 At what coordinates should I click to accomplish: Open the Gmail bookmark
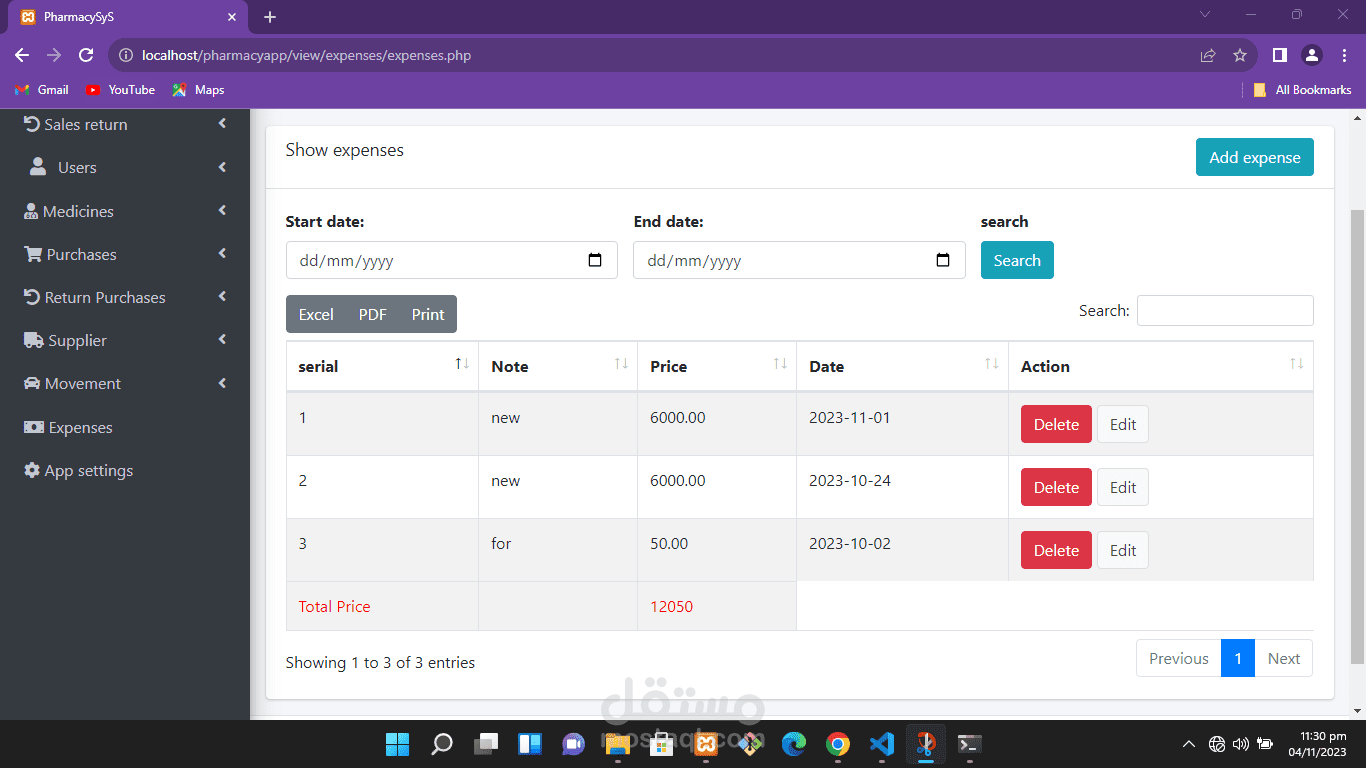pos(42,90)
